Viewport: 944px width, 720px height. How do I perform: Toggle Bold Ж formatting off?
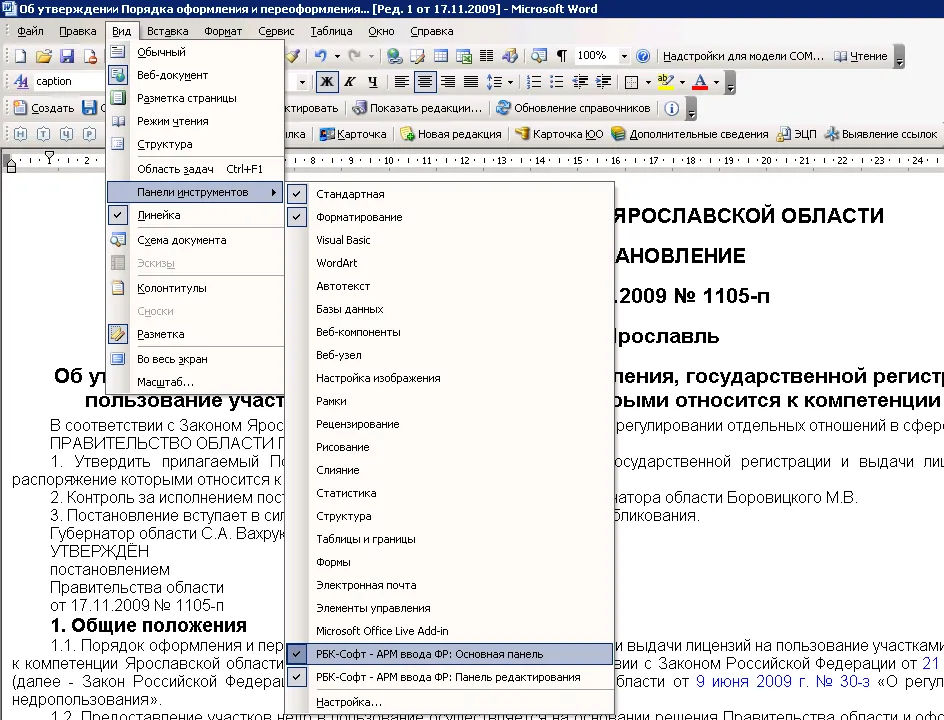point(327,81)
